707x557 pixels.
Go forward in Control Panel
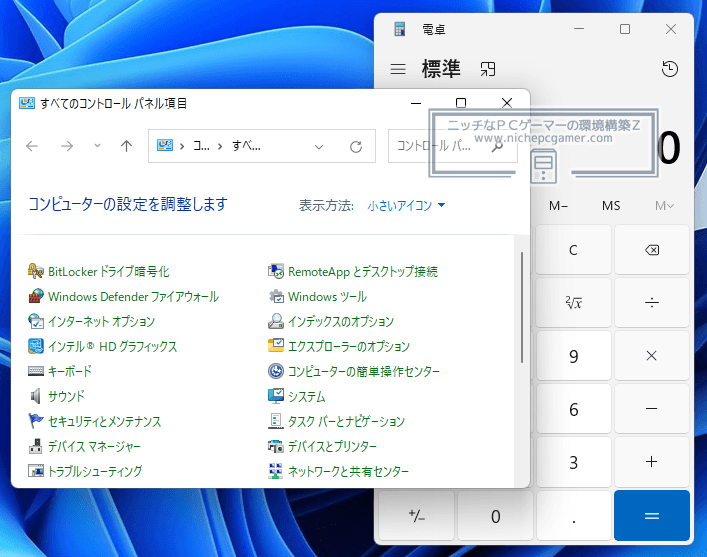point(67,146)
